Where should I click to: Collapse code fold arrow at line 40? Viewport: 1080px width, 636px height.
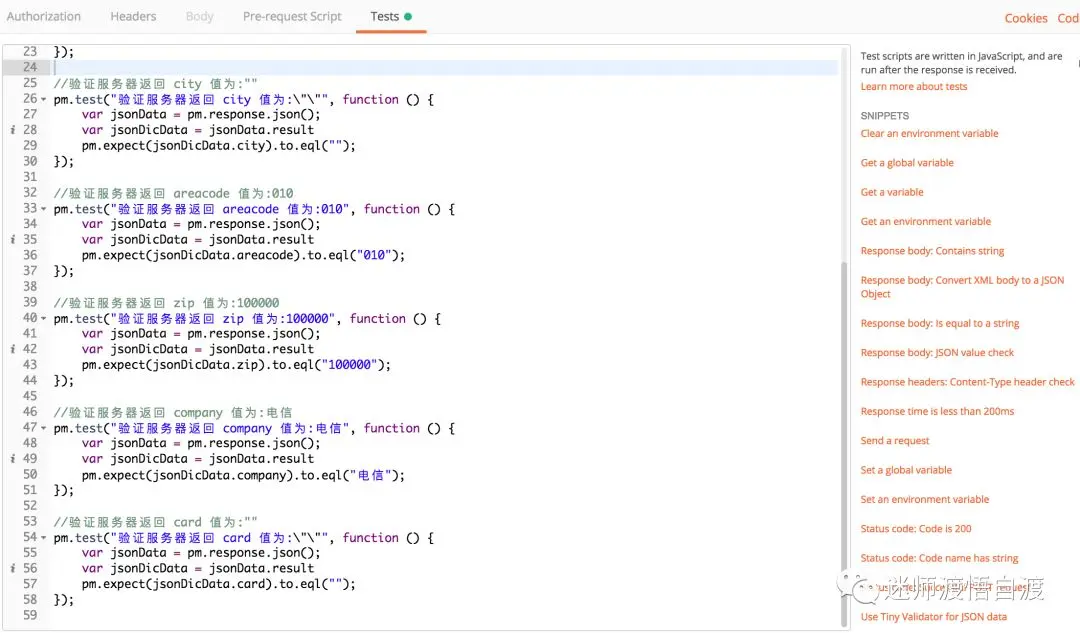coord(43,319)
